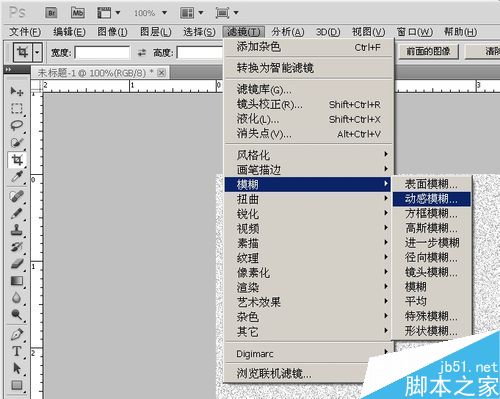Image resolution: width=500 pixels, height=399 pixels.
Task: Open the 3D(D) menu
Action: click(328, 32)
